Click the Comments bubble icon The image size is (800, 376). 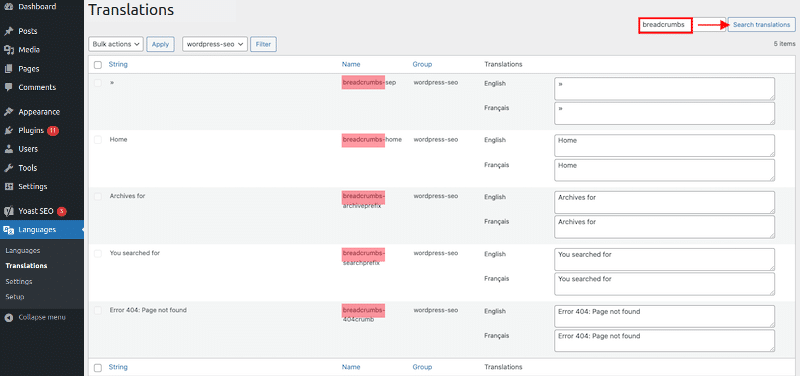click(8, 87)
